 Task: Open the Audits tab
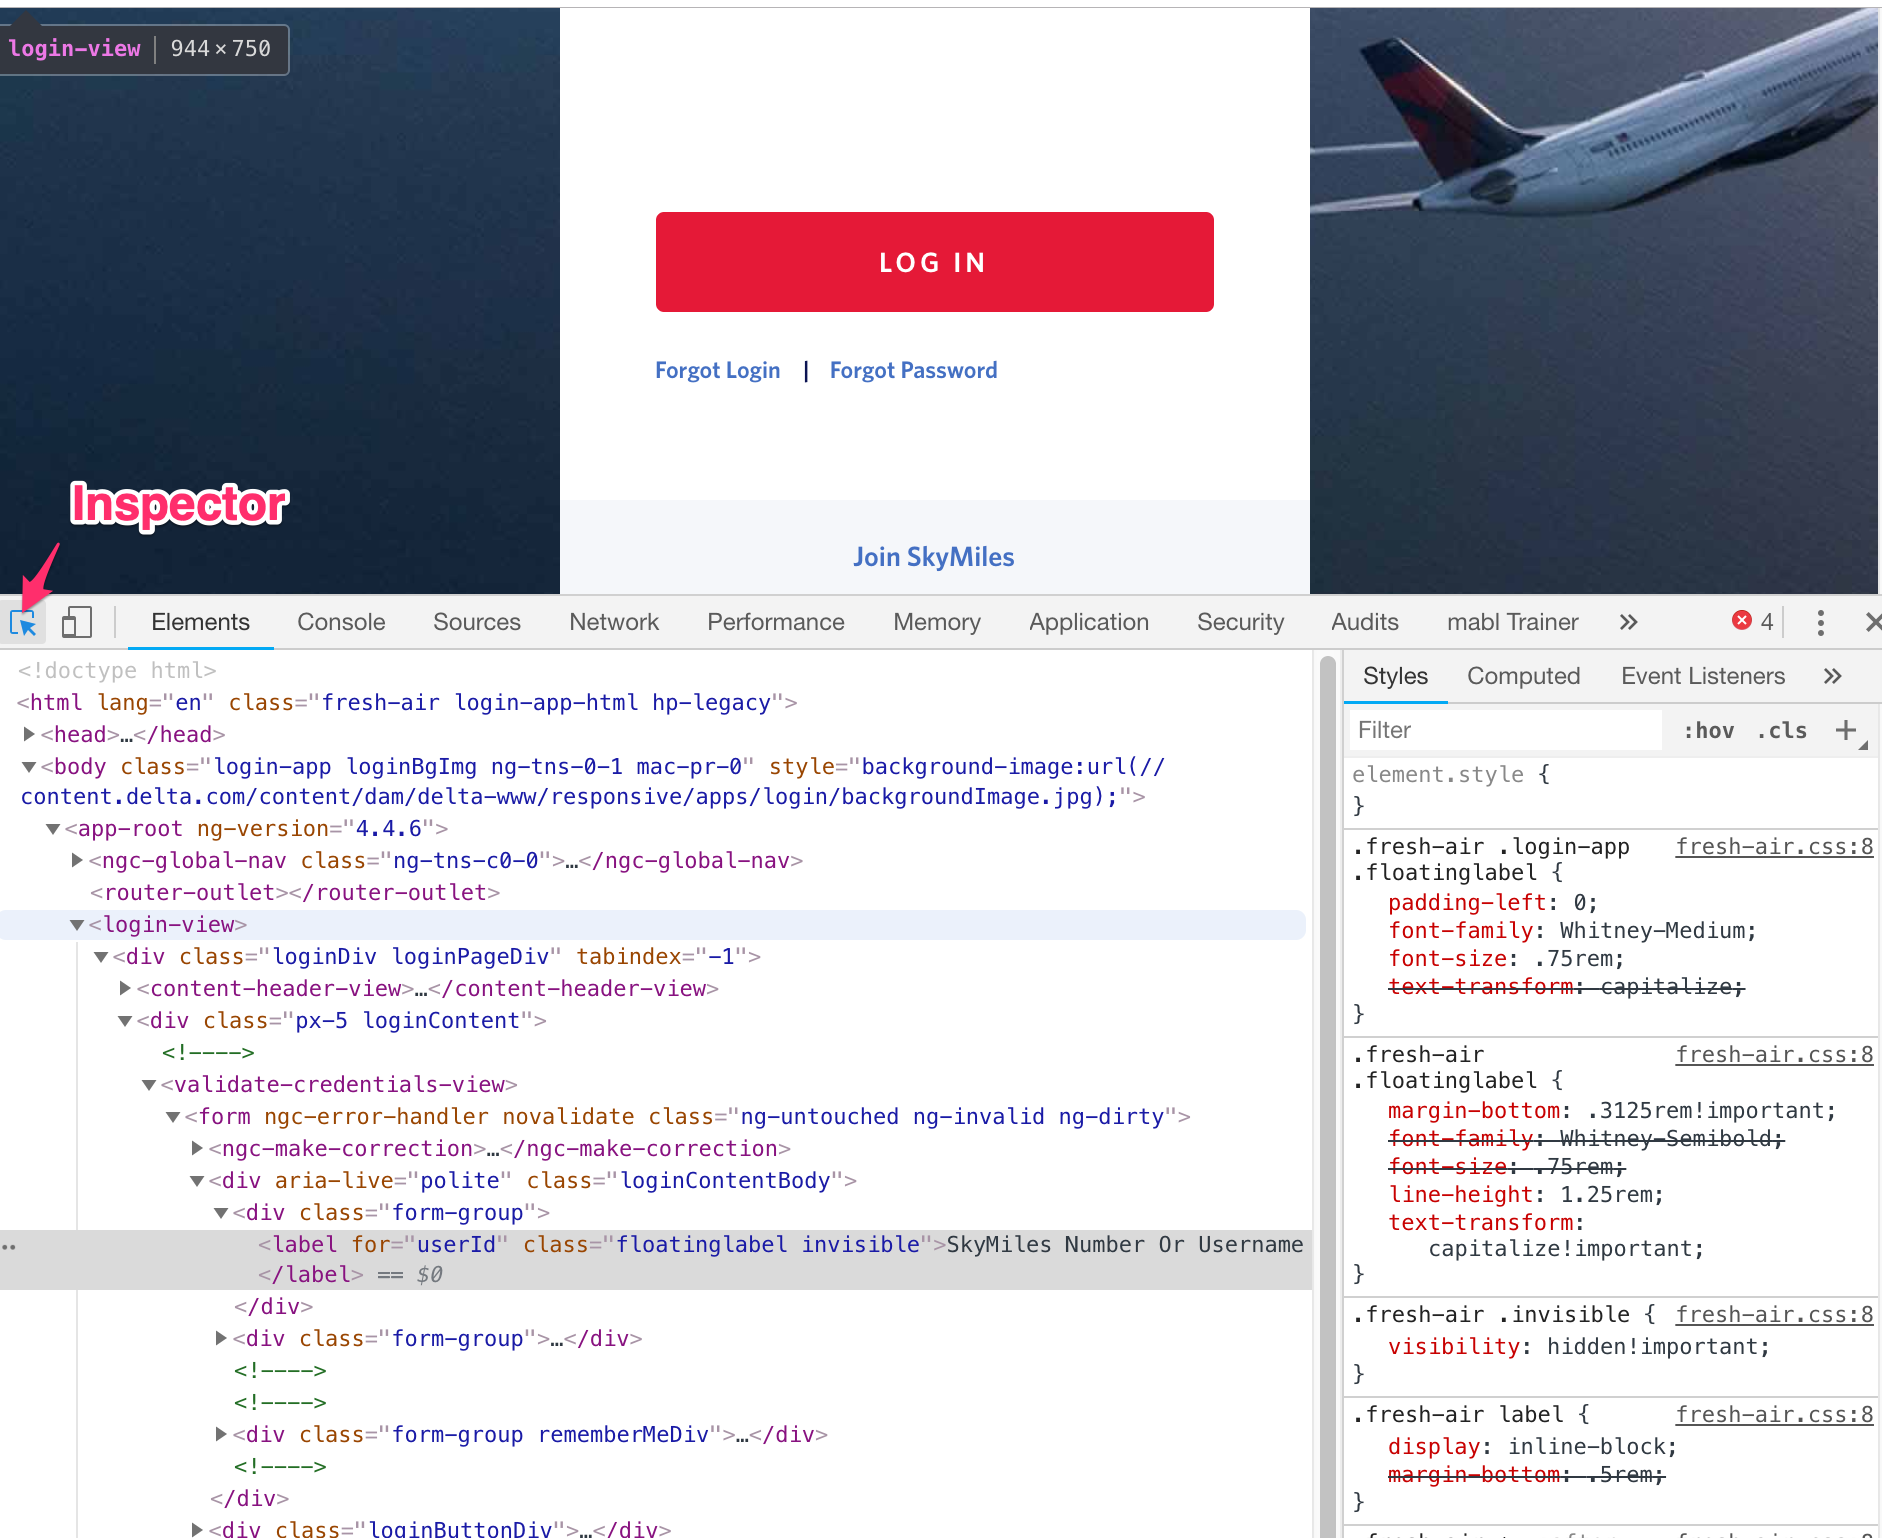point(1364,622)
